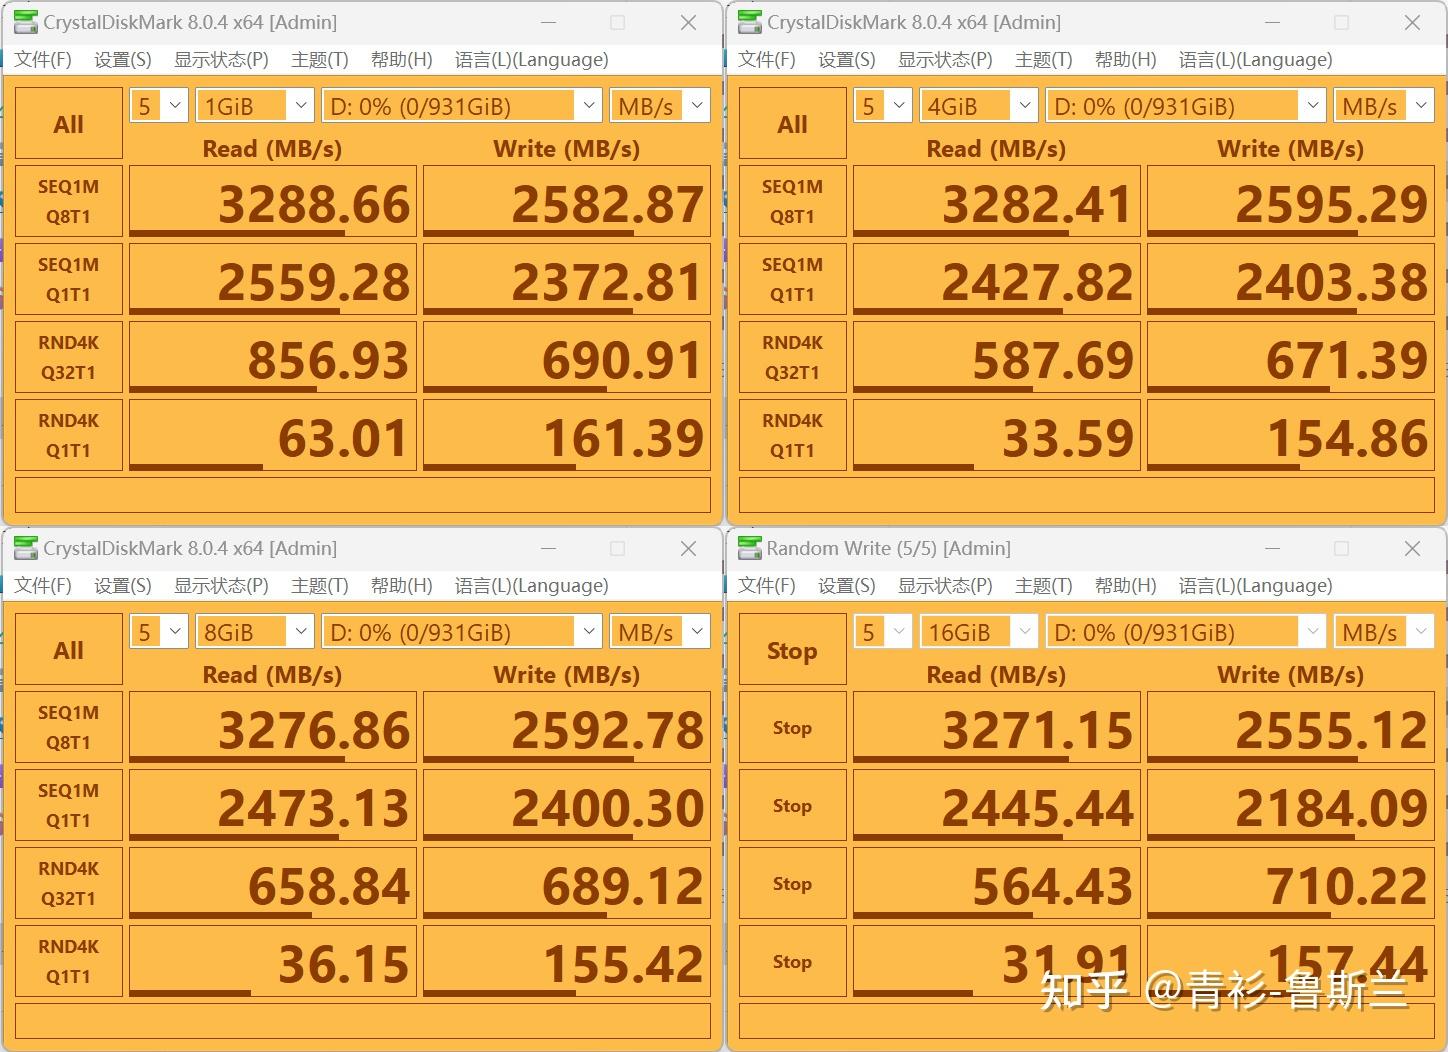The width and height of the screenshot is (1448, 1052).
Task: Open MB/s unit dropdown in 1GiB window
Action: 660,106
